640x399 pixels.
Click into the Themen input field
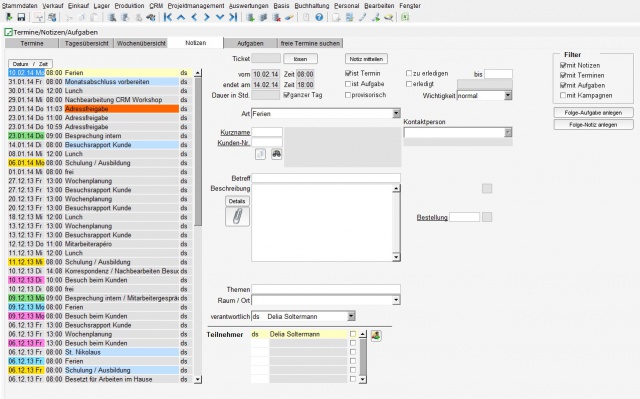pyautogui.click(x=326, y=289)
